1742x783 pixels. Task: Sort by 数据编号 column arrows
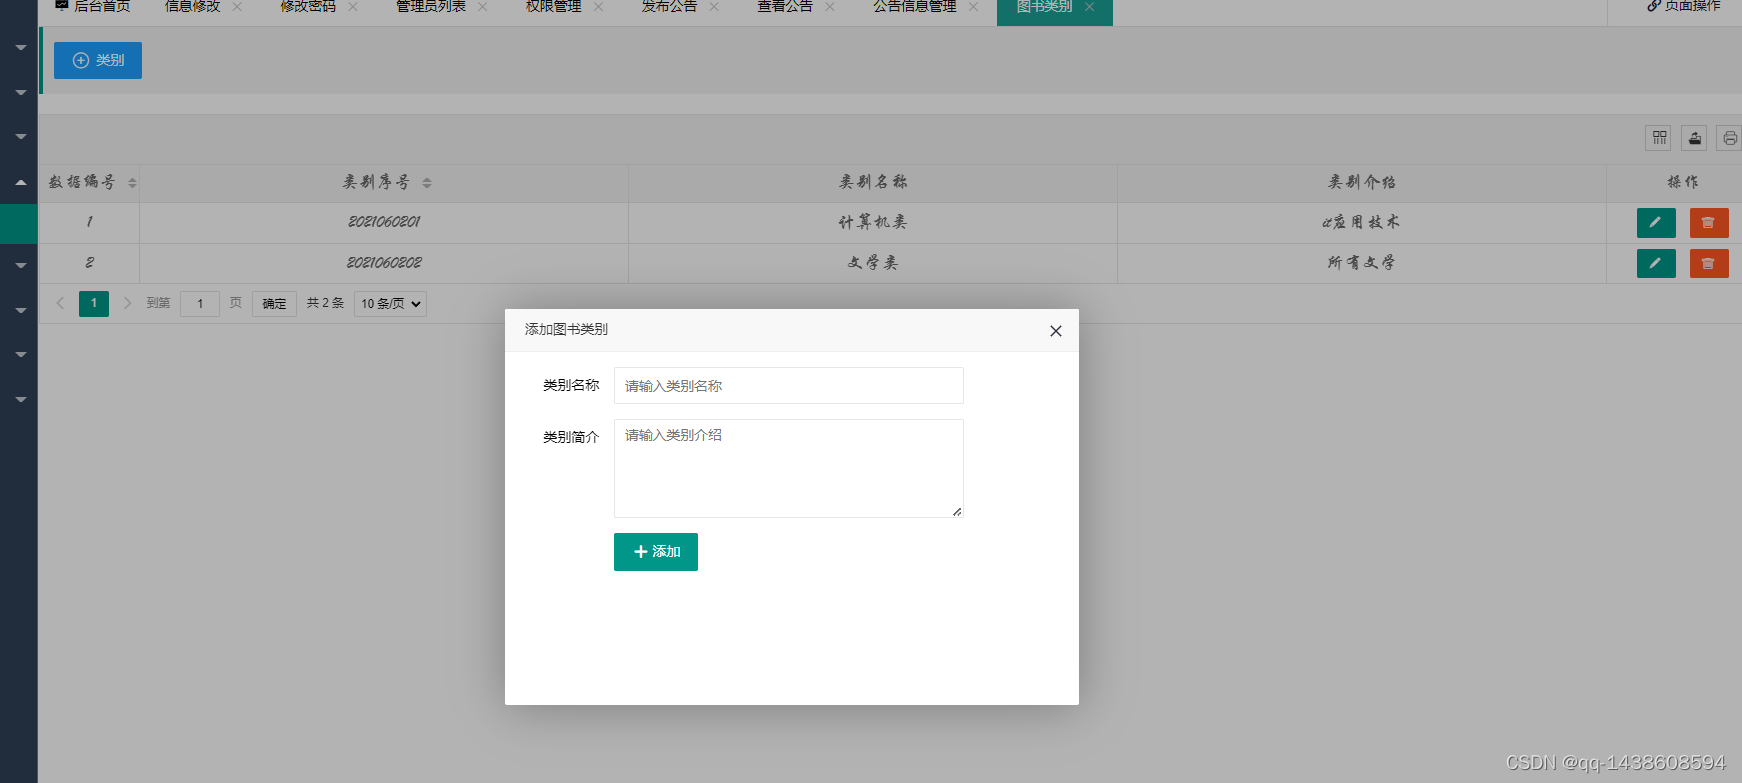point(132,183)
